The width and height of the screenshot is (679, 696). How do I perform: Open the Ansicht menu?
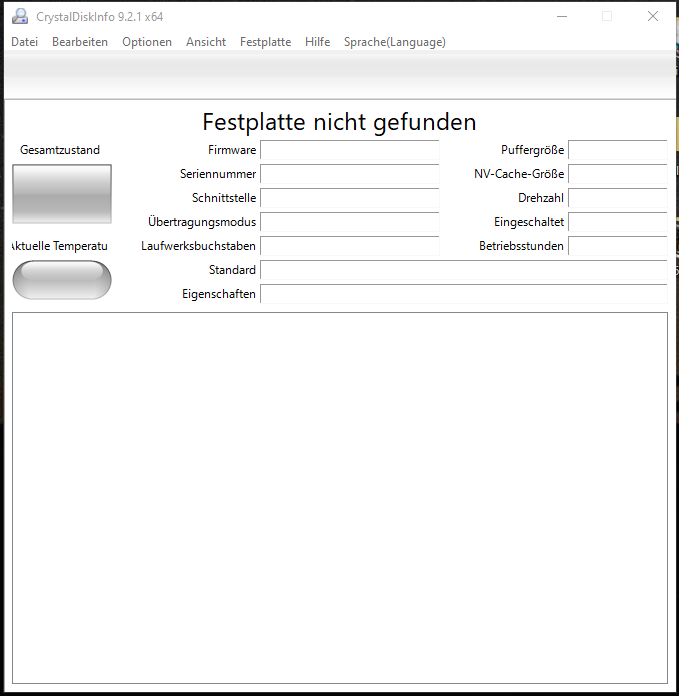point(206,42)
